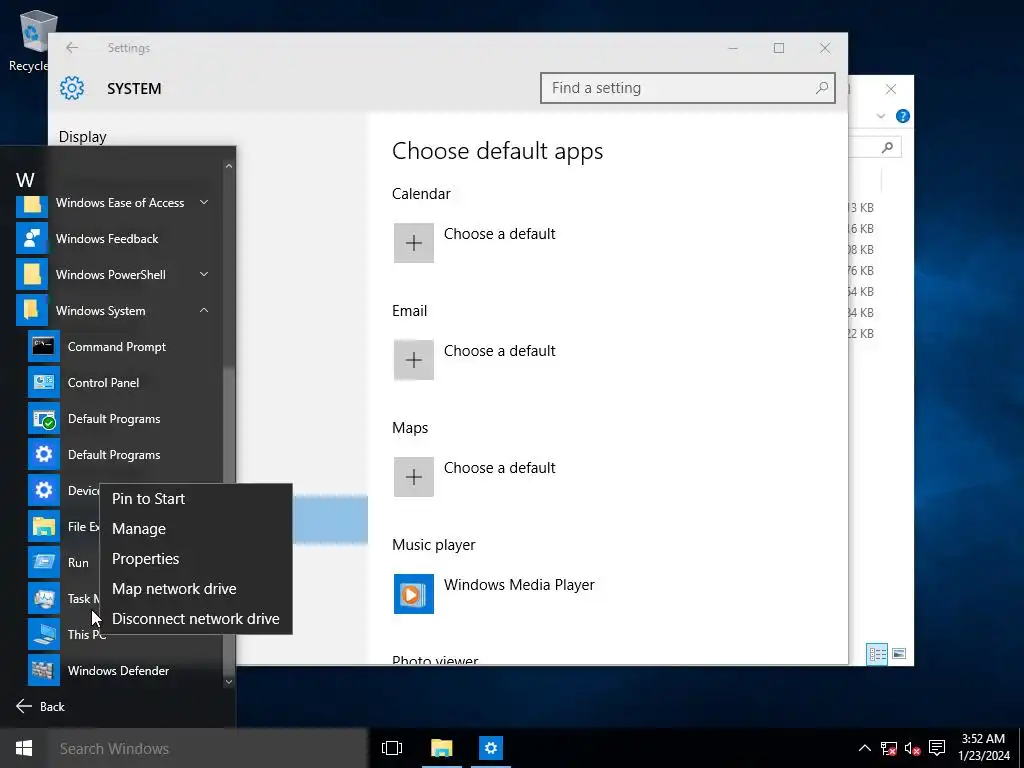Choose a default for Email
The height and width of the screenshot is (768, 1024).
click(500, 351)
